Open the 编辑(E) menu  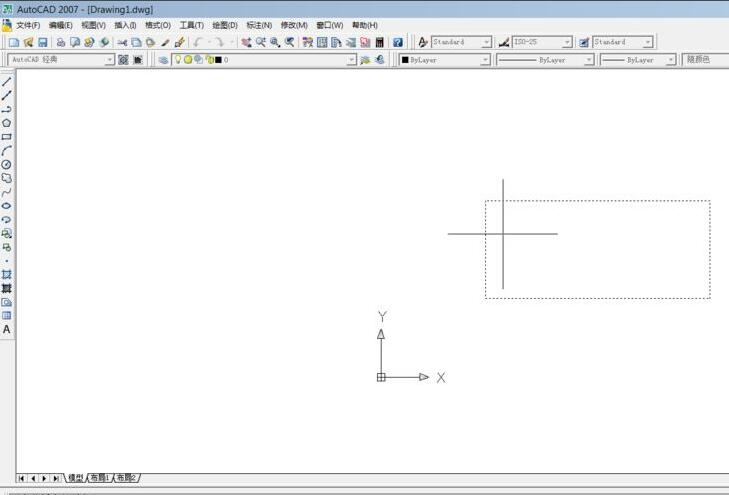tap(61, 25)
